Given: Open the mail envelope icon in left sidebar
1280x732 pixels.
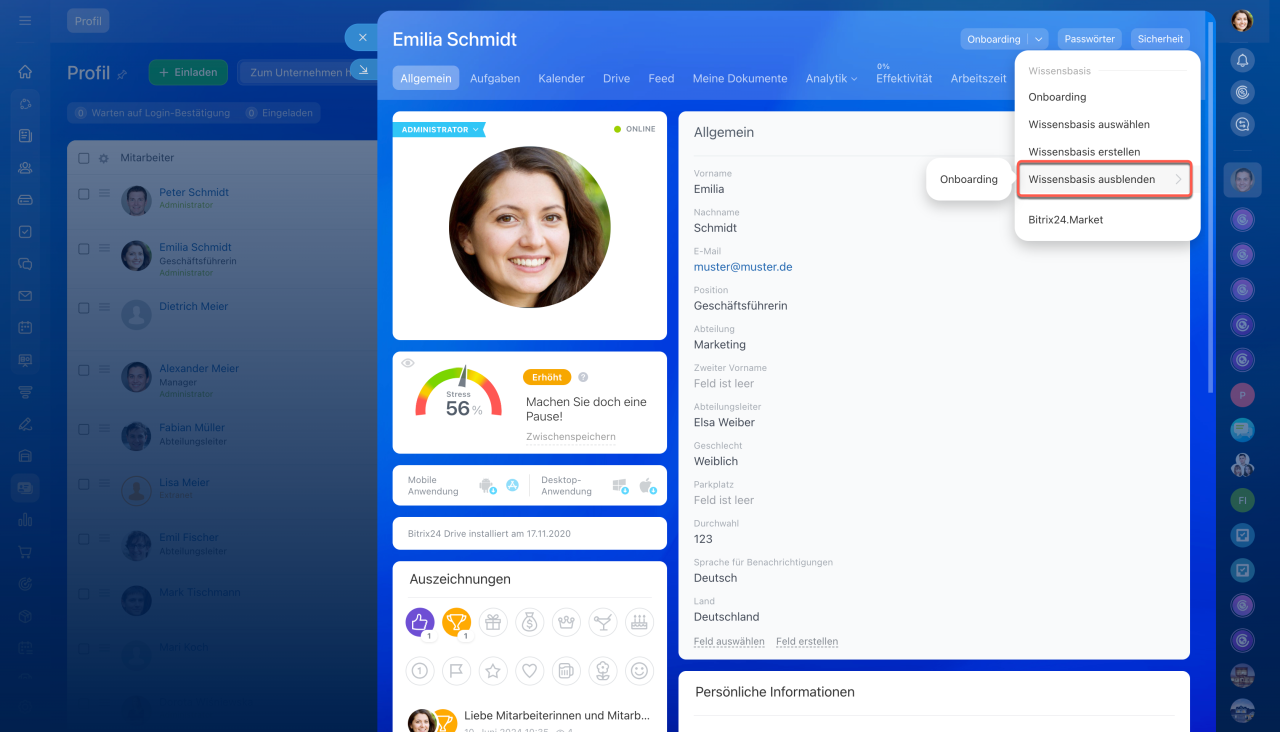Looking at the screenshot, I should 25,296.
